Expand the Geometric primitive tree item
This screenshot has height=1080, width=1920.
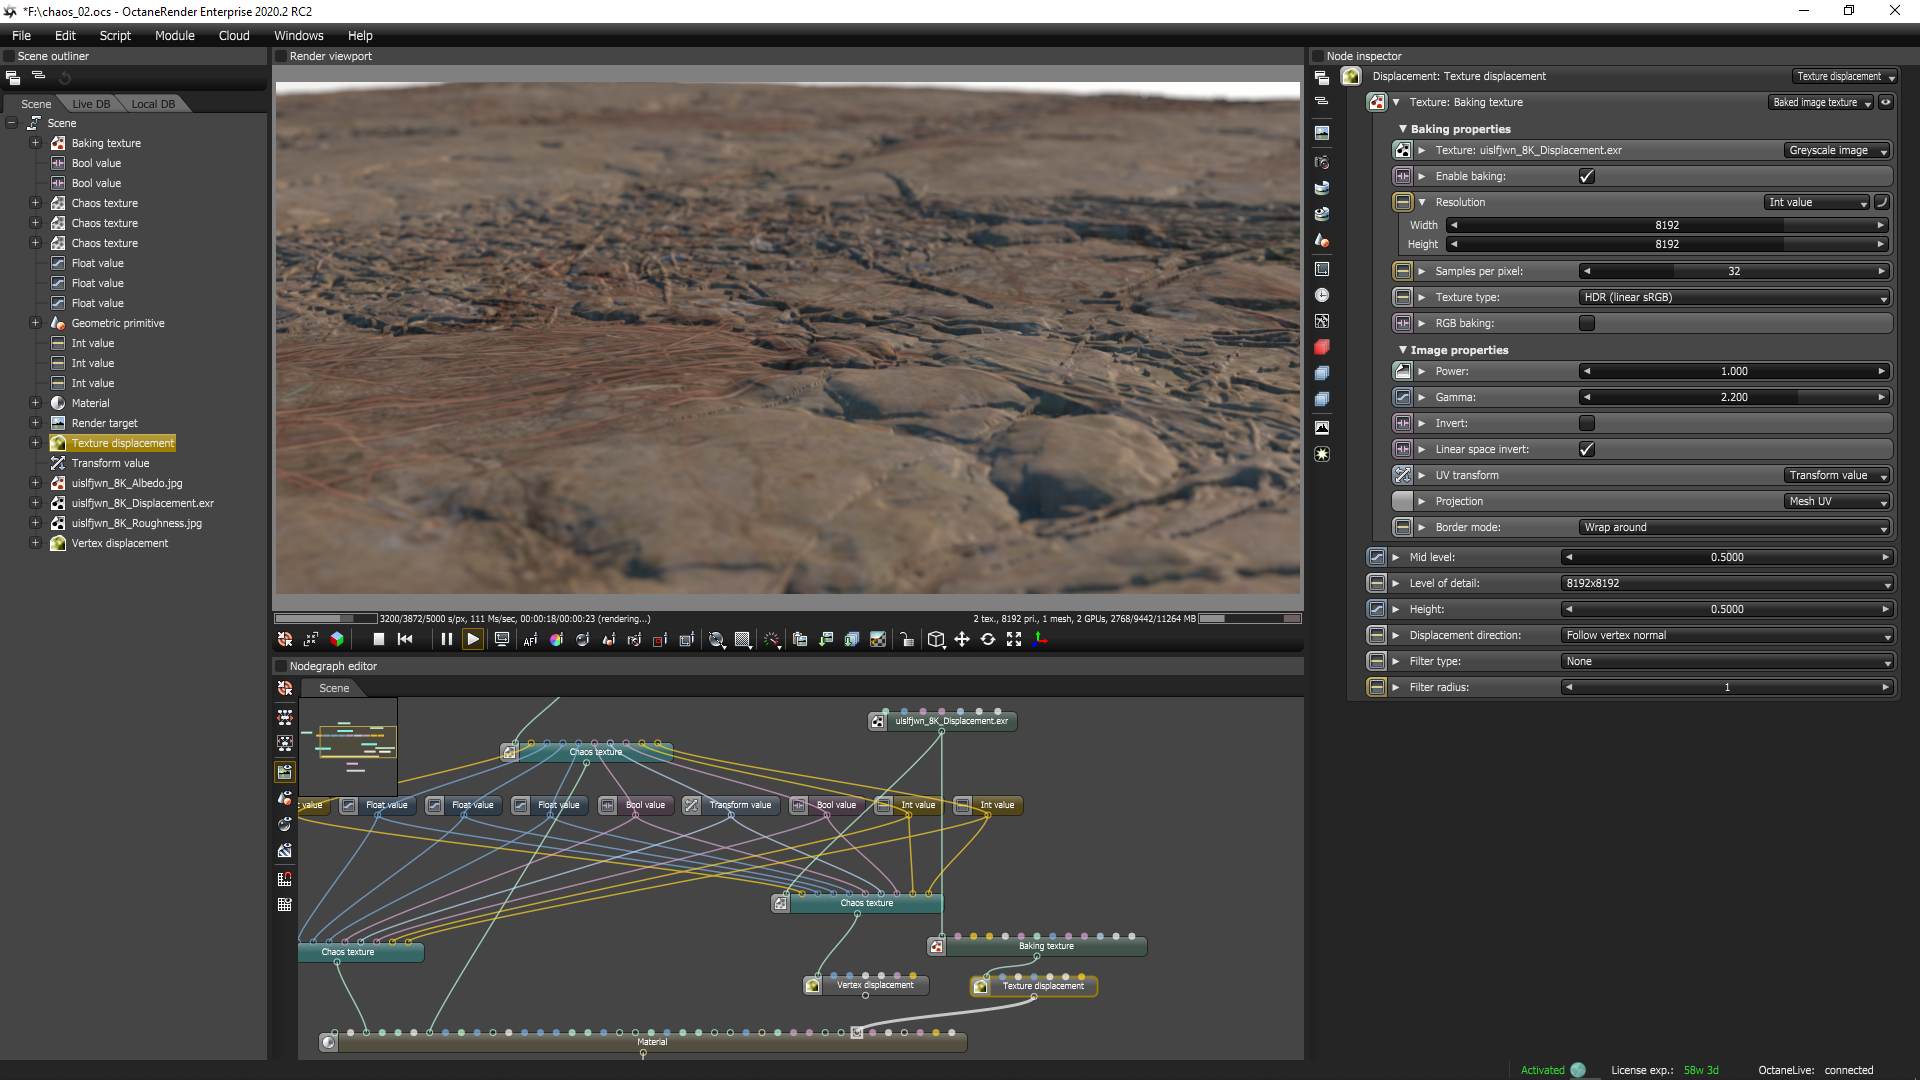[35, 323]
